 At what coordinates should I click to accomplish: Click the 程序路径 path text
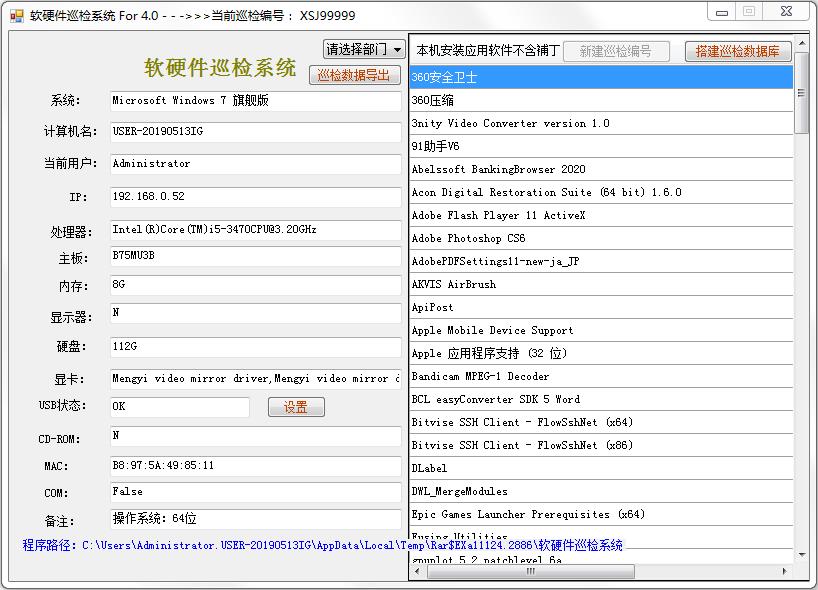(x=322, y=546)
